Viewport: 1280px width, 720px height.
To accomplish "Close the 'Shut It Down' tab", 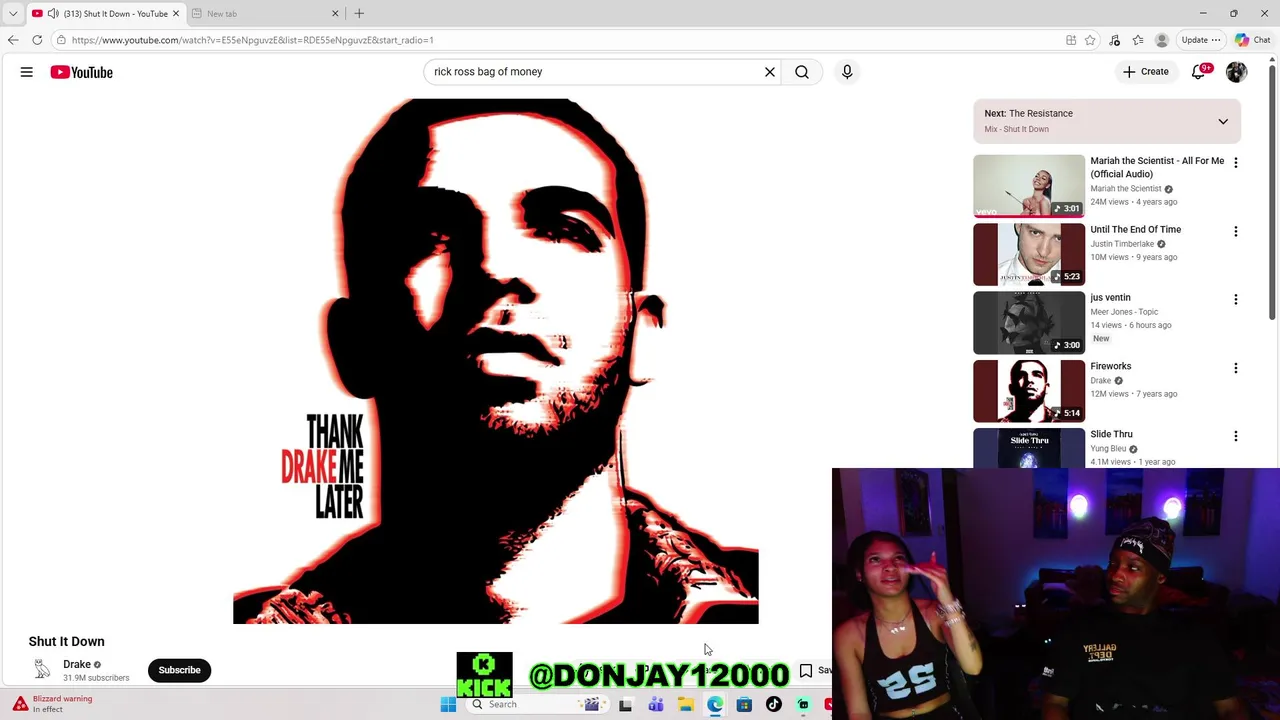I will [x=176, y=14].
